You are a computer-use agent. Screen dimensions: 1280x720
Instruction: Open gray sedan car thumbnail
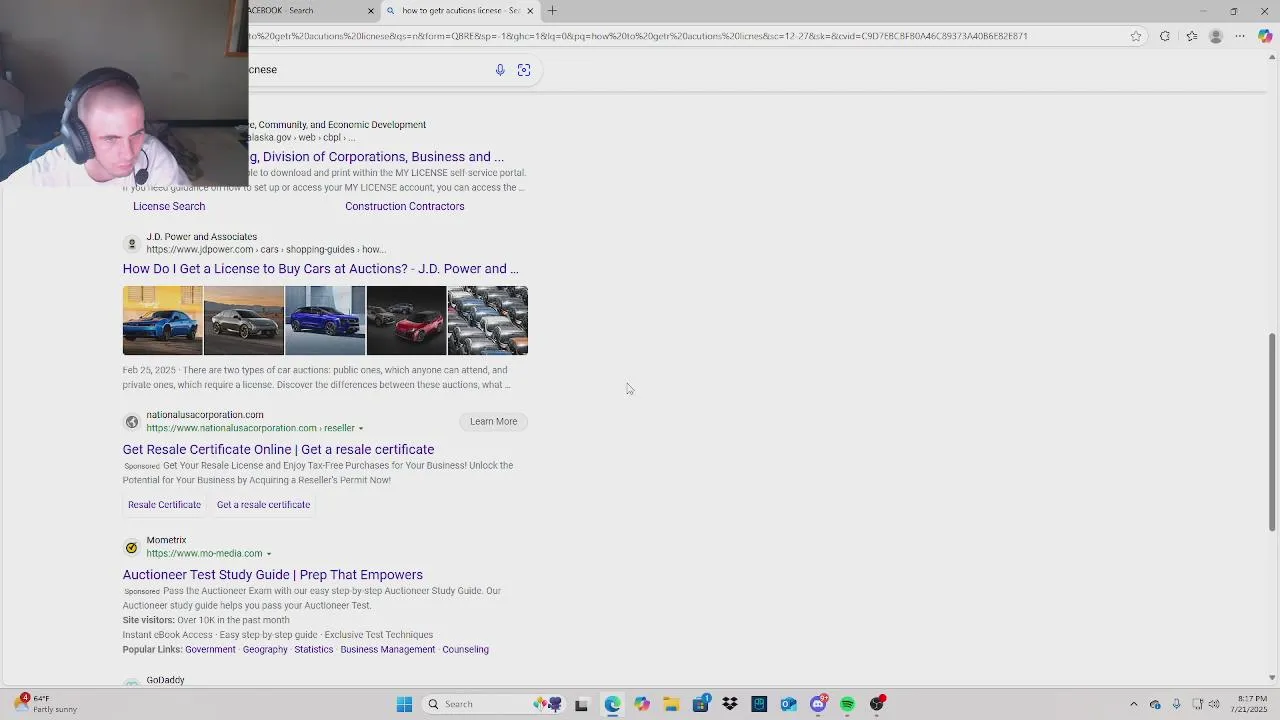pyautogui.click(x=244, y=321)
